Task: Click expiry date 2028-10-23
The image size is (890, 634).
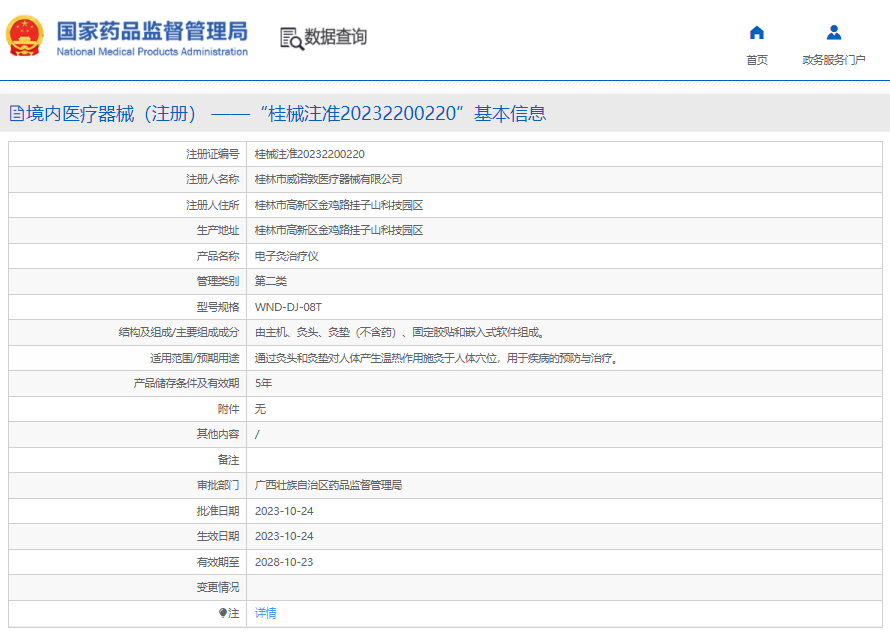Action: pos(284,562)
